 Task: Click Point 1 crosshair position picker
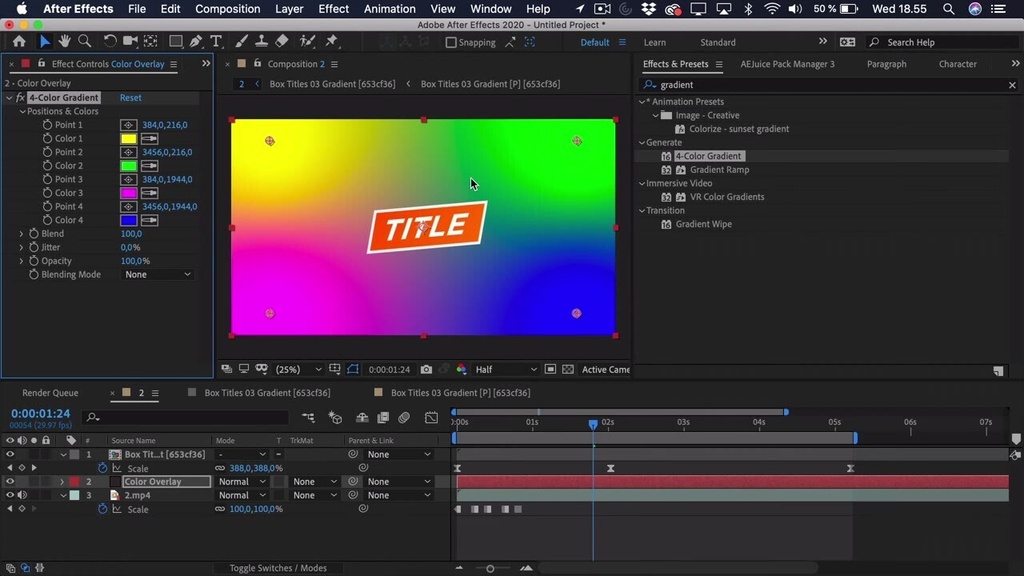click(129, 125)
